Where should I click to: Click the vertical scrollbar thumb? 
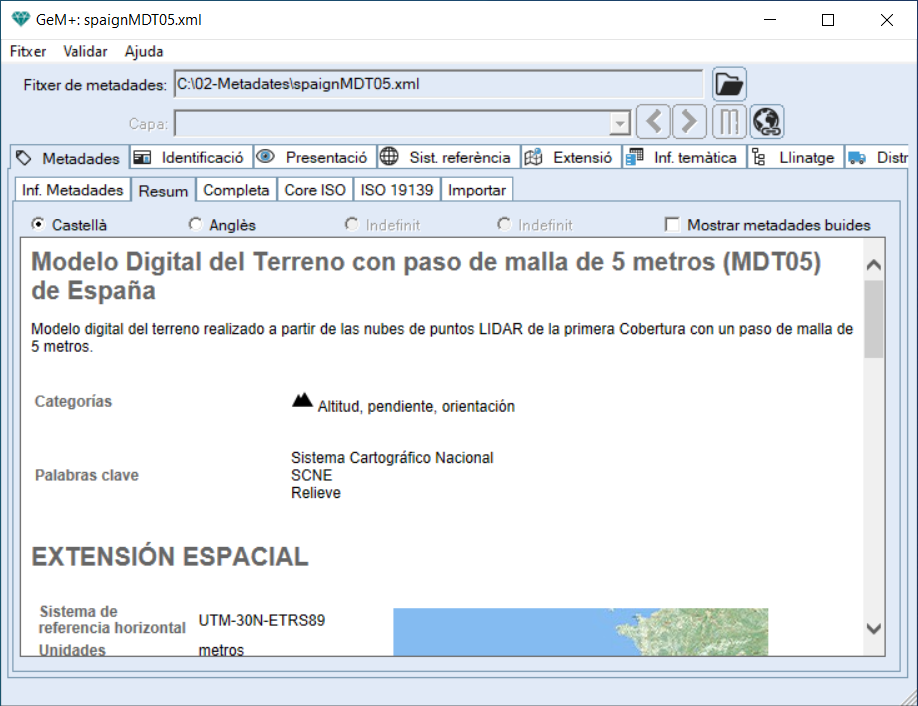(x=874, y=318)
